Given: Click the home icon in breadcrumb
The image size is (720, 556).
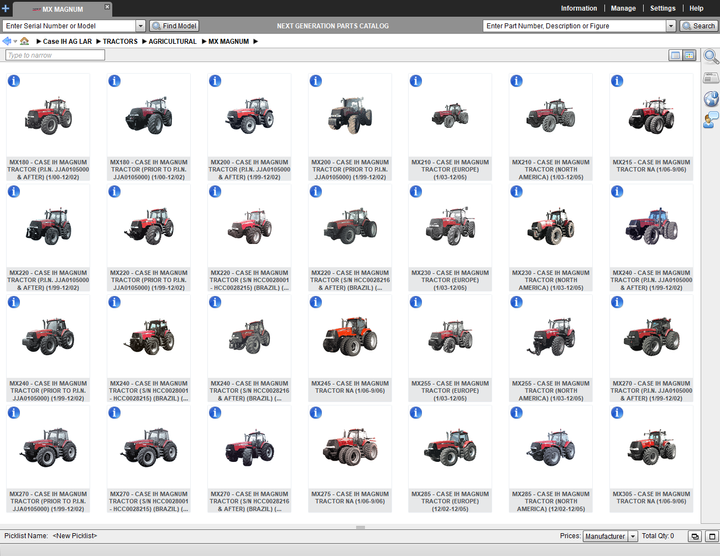Looking at the screenshot, I should pyautogui.click(x=24, y=41).
